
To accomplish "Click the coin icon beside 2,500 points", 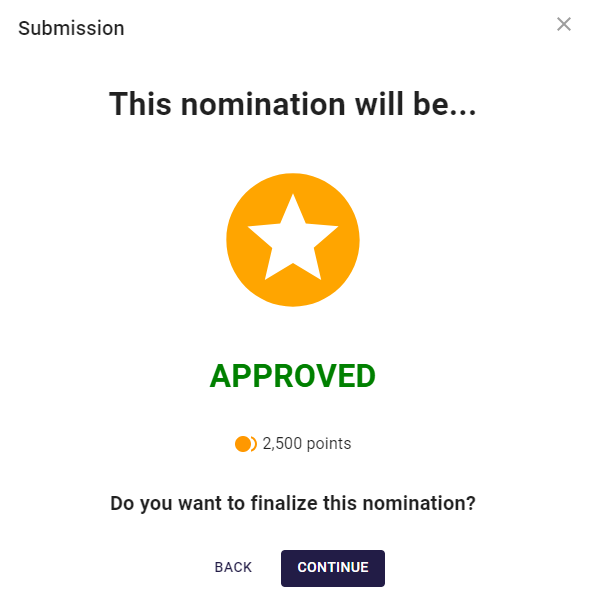I will 246,444.
